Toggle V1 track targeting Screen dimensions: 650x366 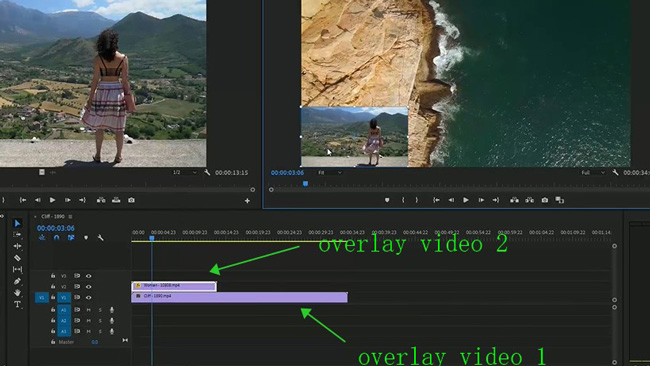(64, 298)
